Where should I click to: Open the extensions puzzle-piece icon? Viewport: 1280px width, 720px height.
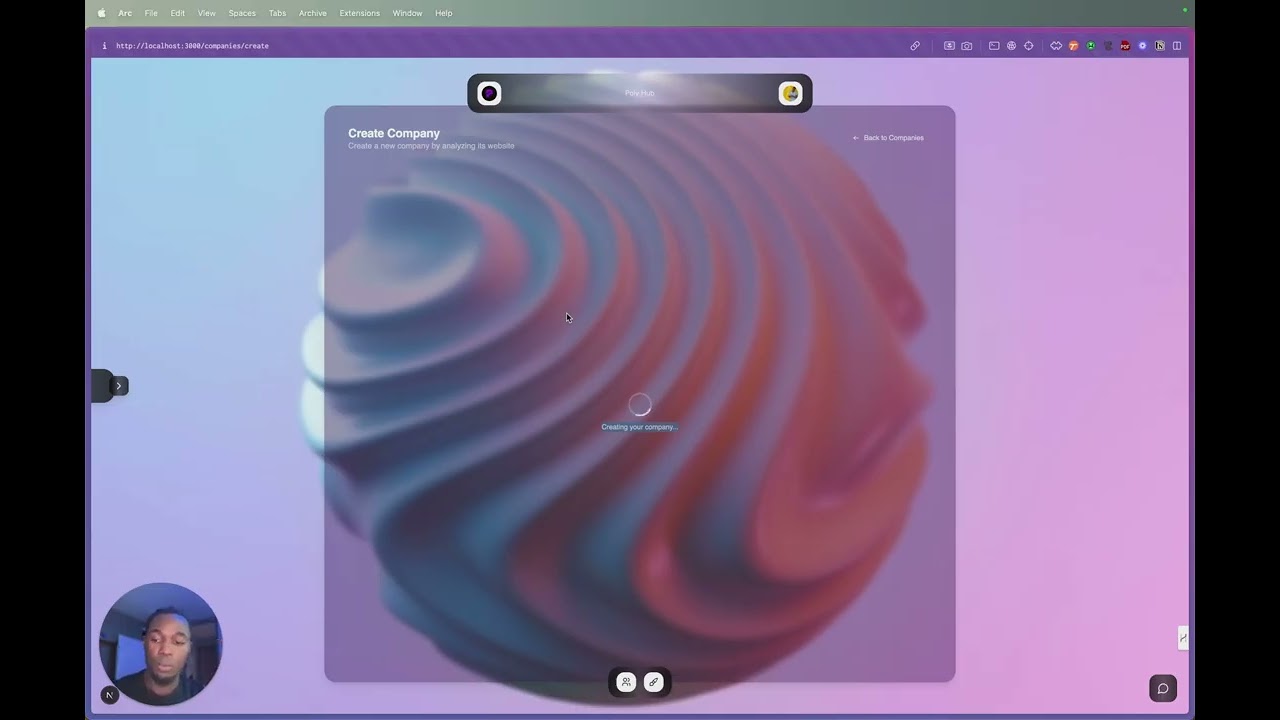(x=1056, y=46)
